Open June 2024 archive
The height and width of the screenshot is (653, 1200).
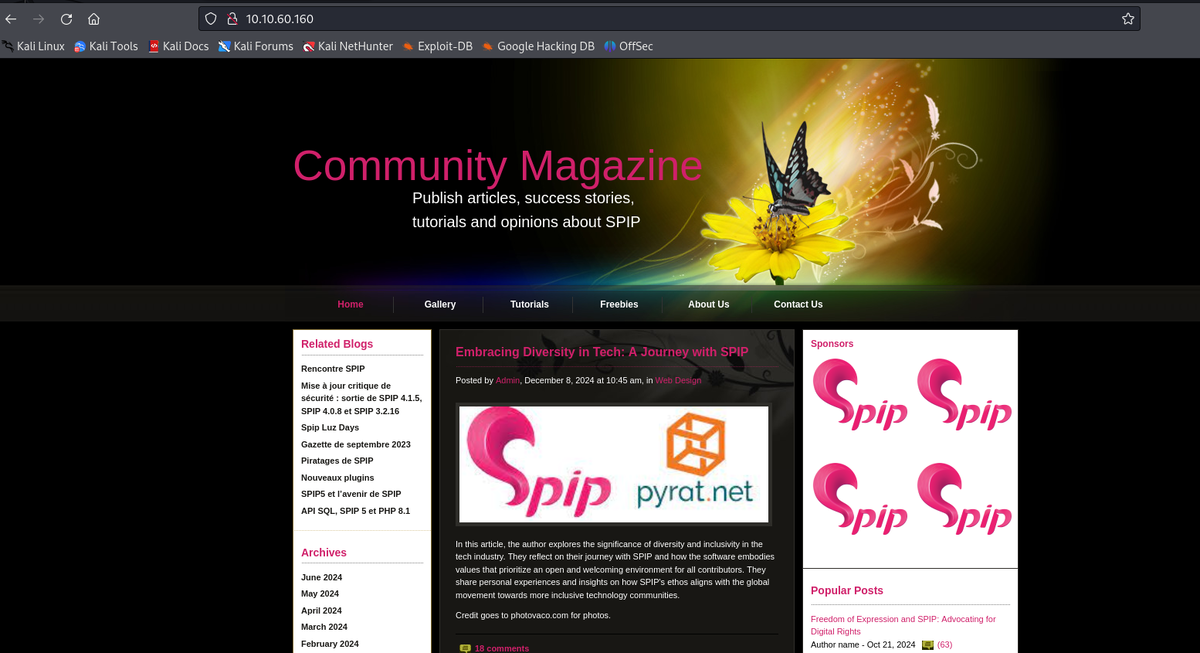tap(322, 578)
